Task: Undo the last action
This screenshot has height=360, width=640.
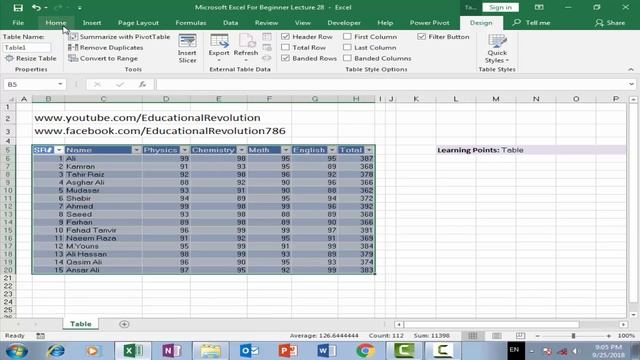Action: 36,7
